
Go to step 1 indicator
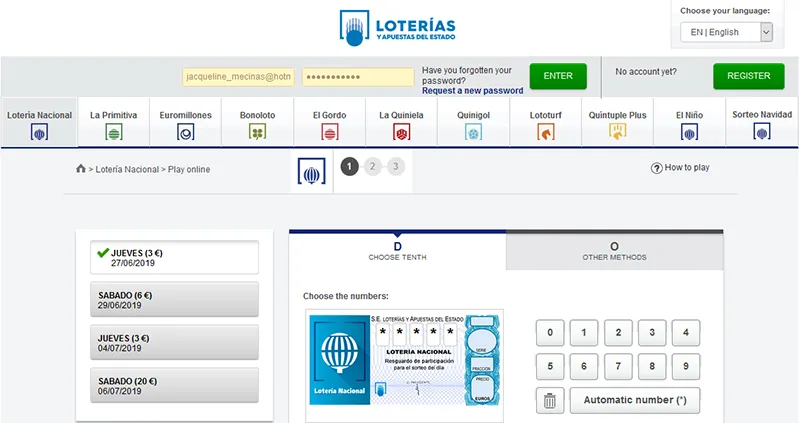tap(349, 166)
